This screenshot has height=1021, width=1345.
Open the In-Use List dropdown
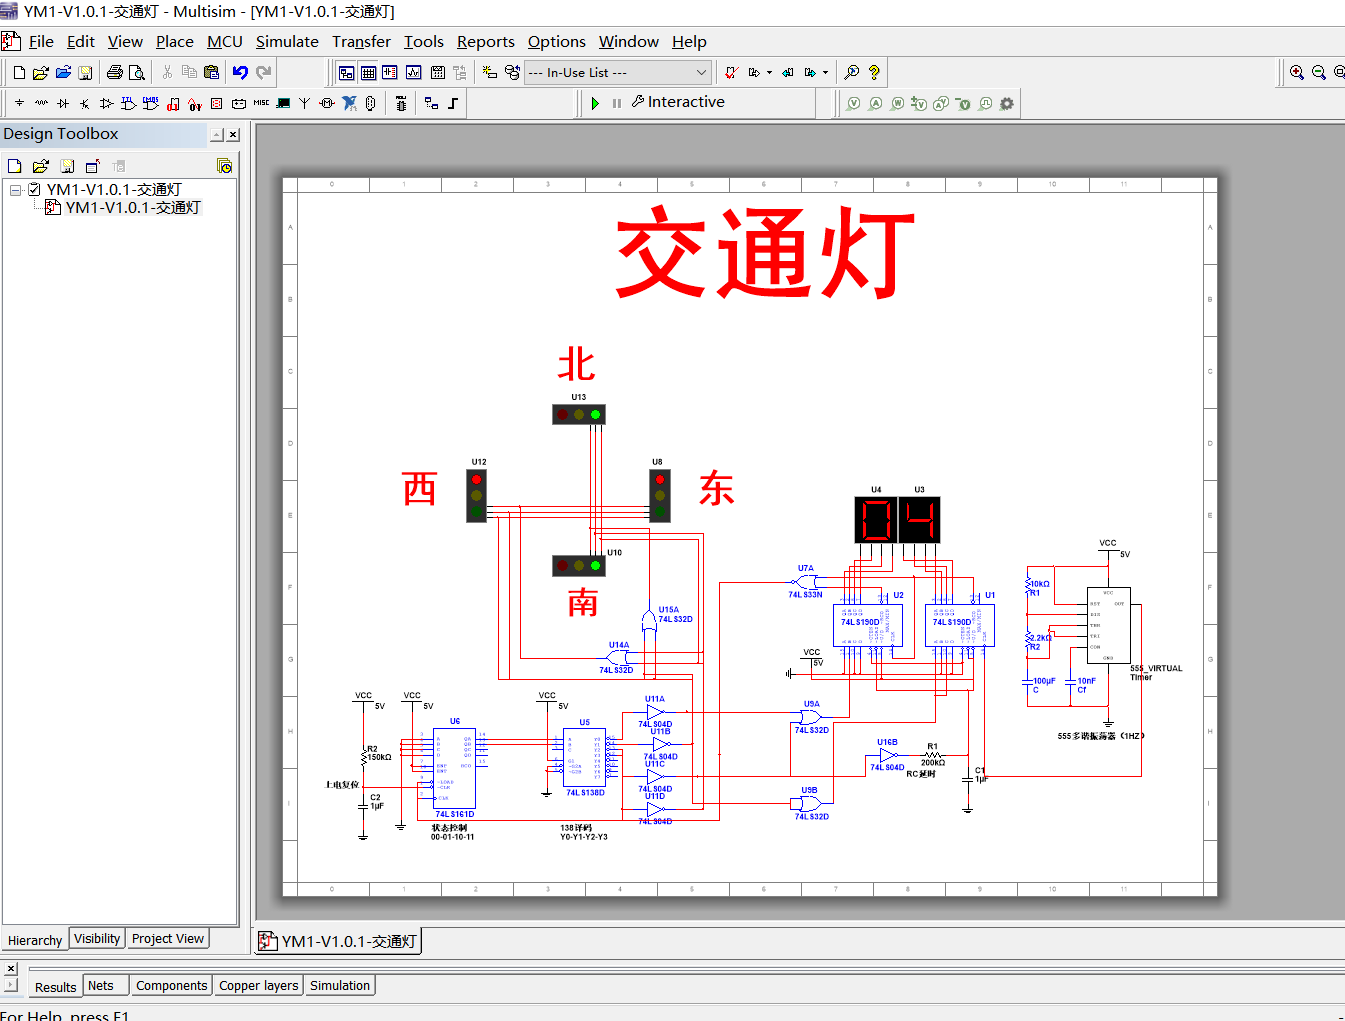(702, 72)
